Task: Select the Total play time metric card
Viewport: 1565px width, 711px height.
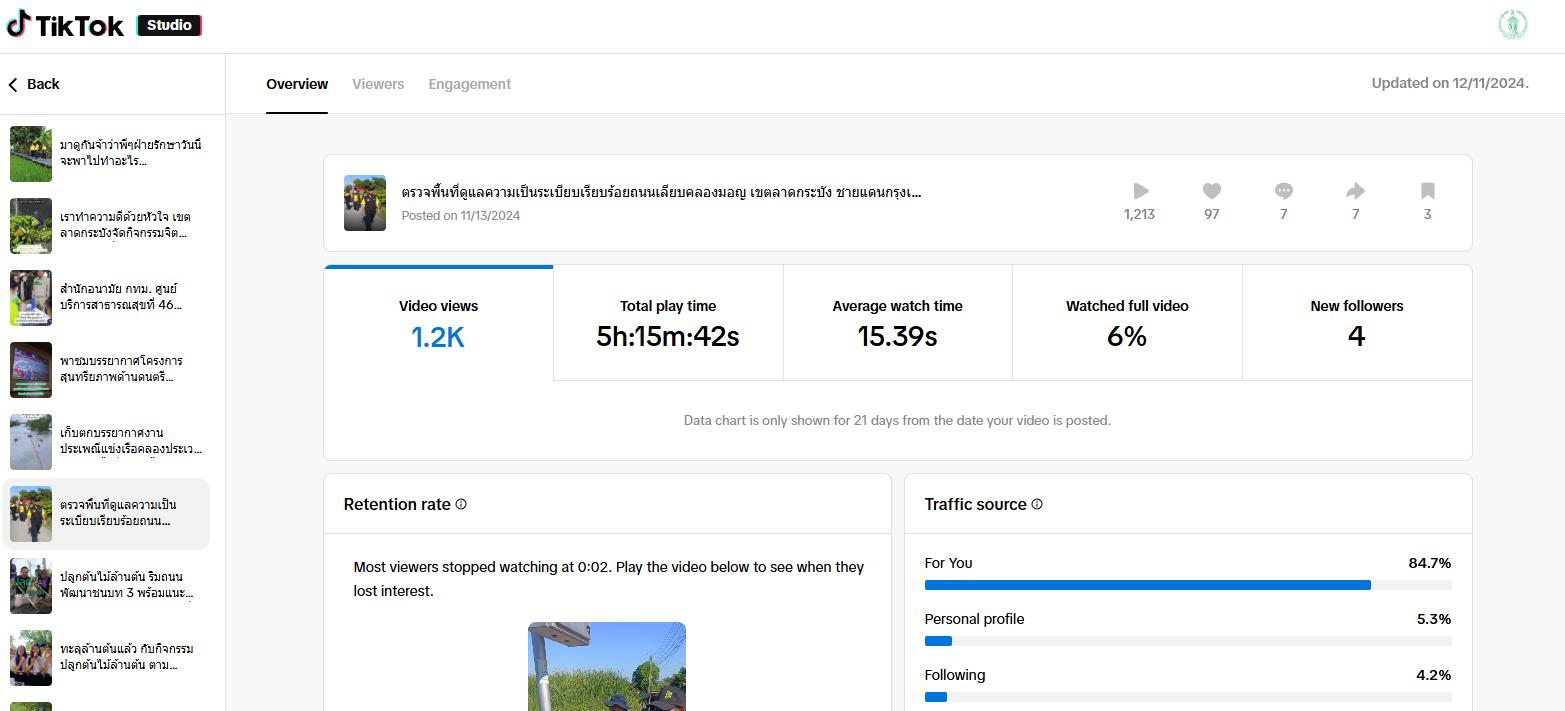Action: (x=668, y=324)
